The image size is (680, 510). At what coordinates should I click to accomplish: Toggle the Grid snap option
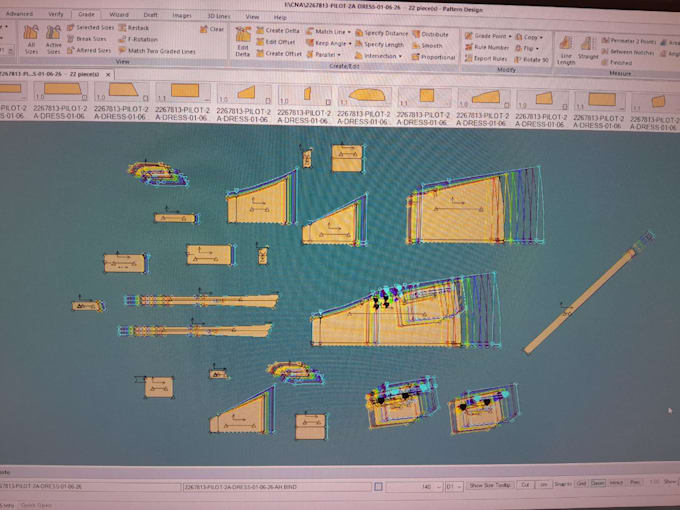(582, 484)
